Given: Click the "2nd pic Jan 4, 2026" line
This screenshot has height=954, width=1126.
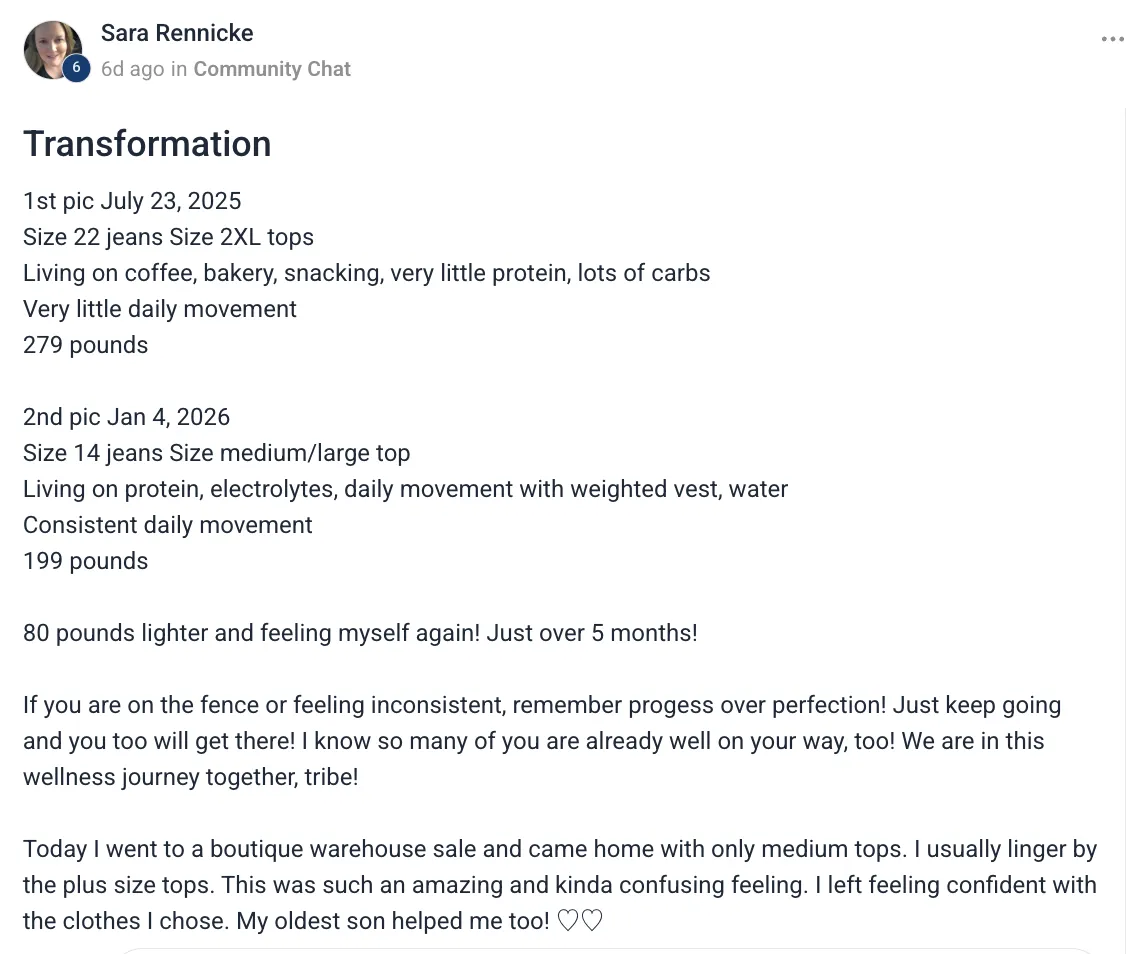Looking at the screenshot, I should point(126,417).
